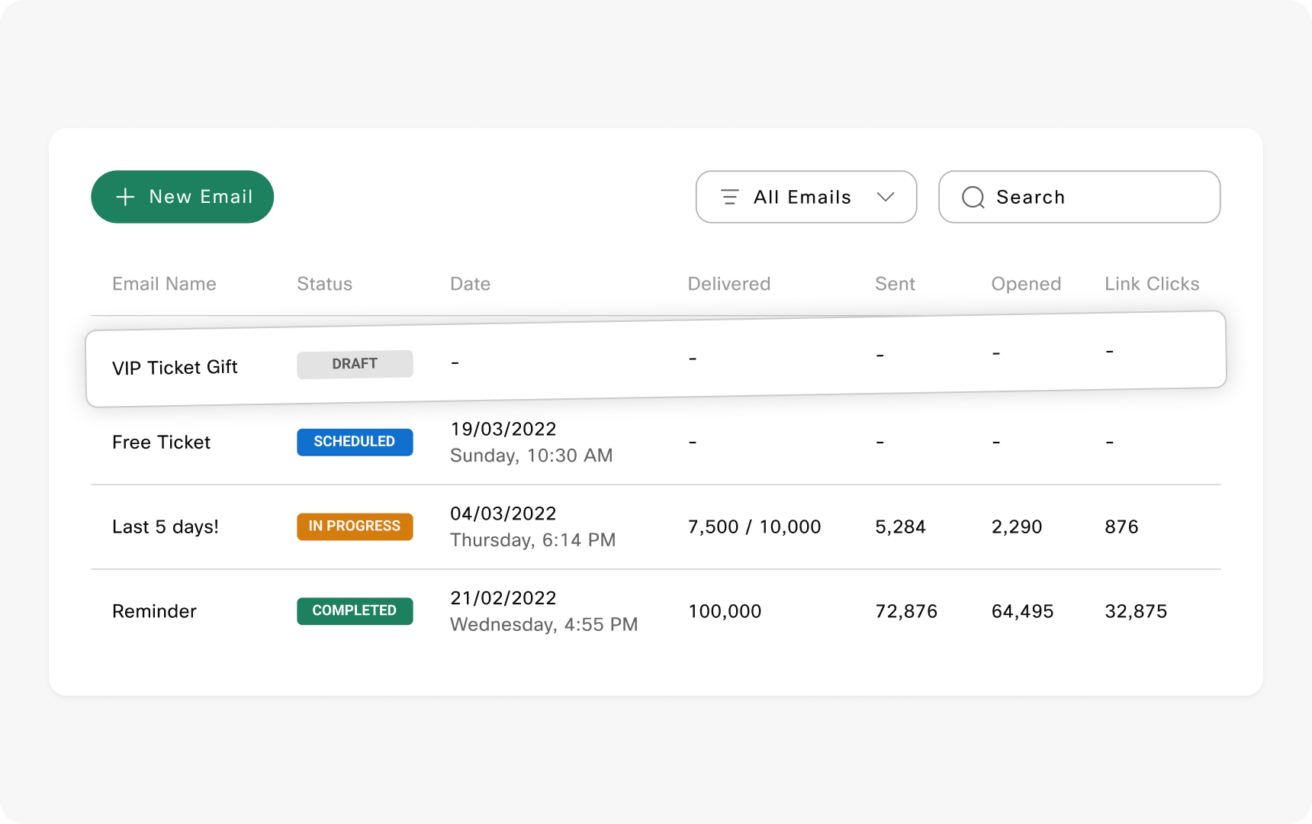Expand the All Emails dropdown chevron
Viewport: 1312px width, 824px height.
pos(885,197)
